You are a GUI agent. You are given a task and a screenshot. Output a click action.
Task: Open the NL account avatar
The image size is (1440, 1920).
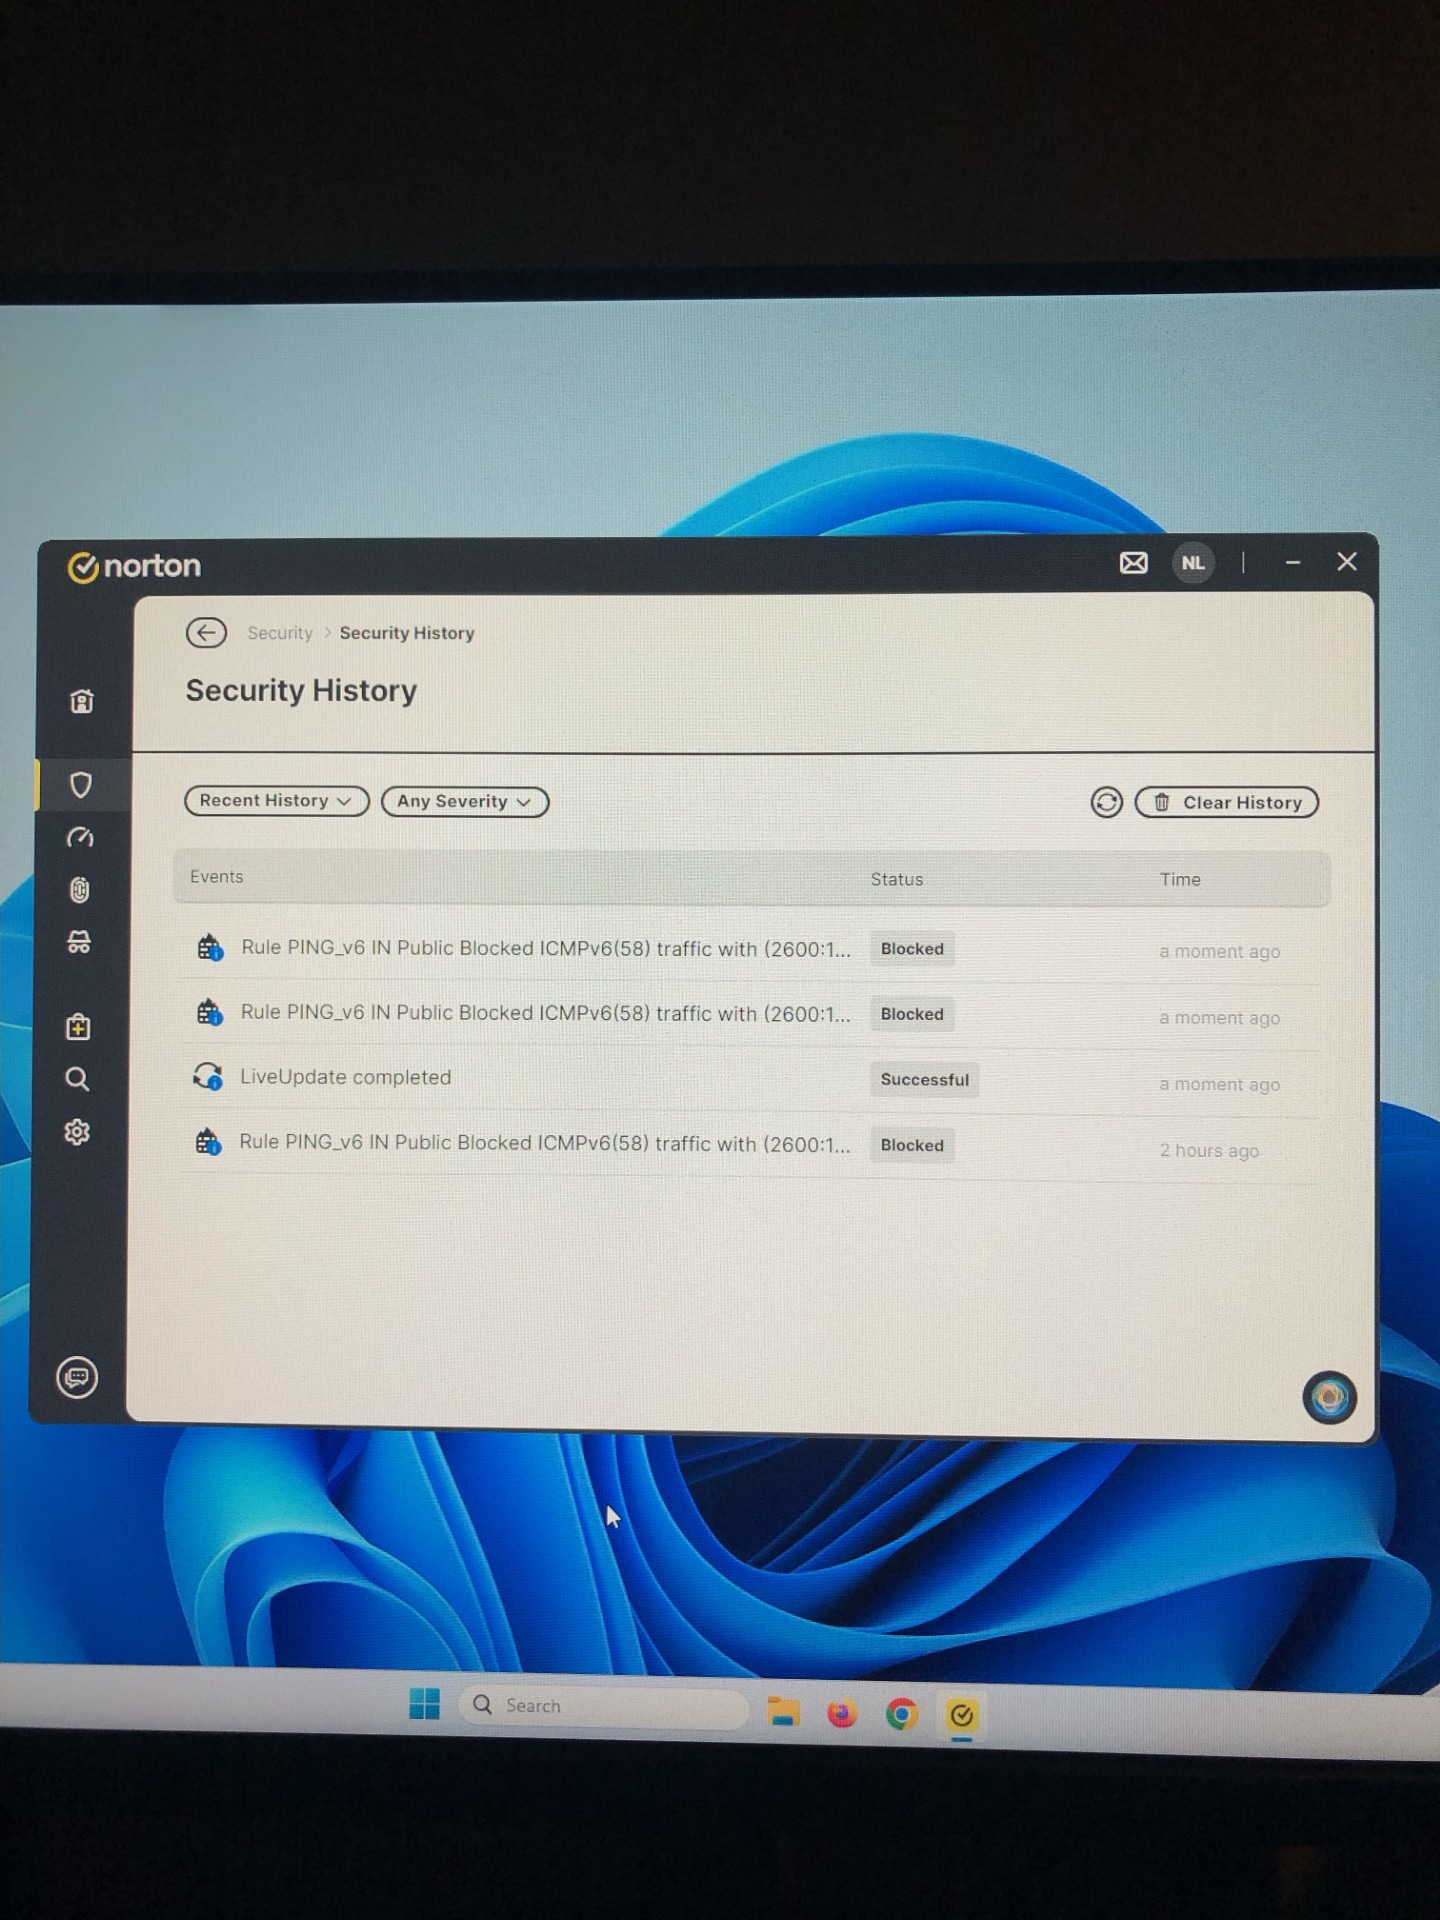pos(1193,563)
